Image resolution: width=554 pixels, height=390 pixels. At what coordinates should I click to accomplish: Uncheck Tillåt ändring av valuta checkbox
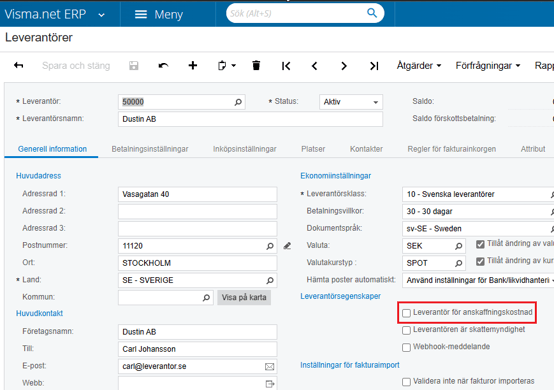tap(480, 244)
